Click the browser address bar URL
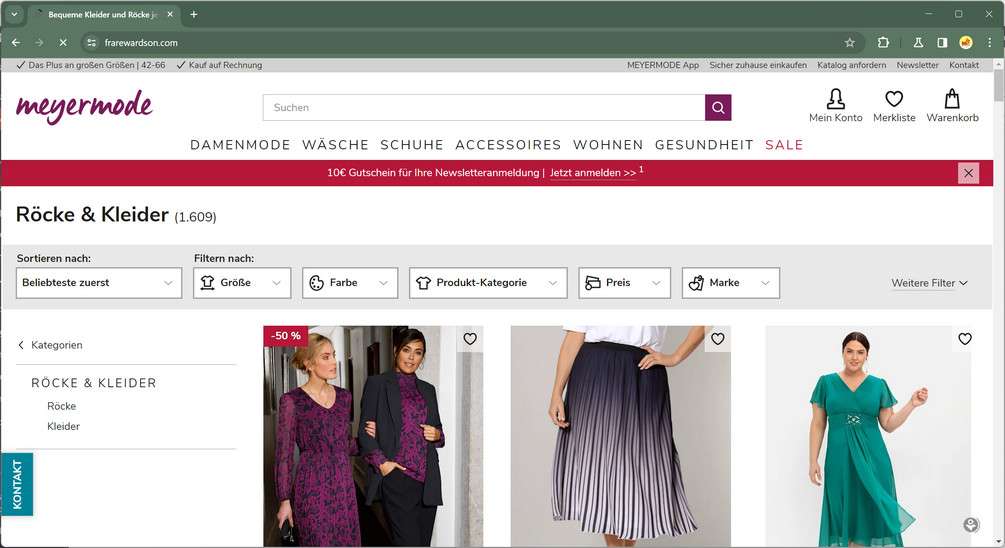Image resolution: width=1005 pixels, height=548 pixels. point(141,43)
